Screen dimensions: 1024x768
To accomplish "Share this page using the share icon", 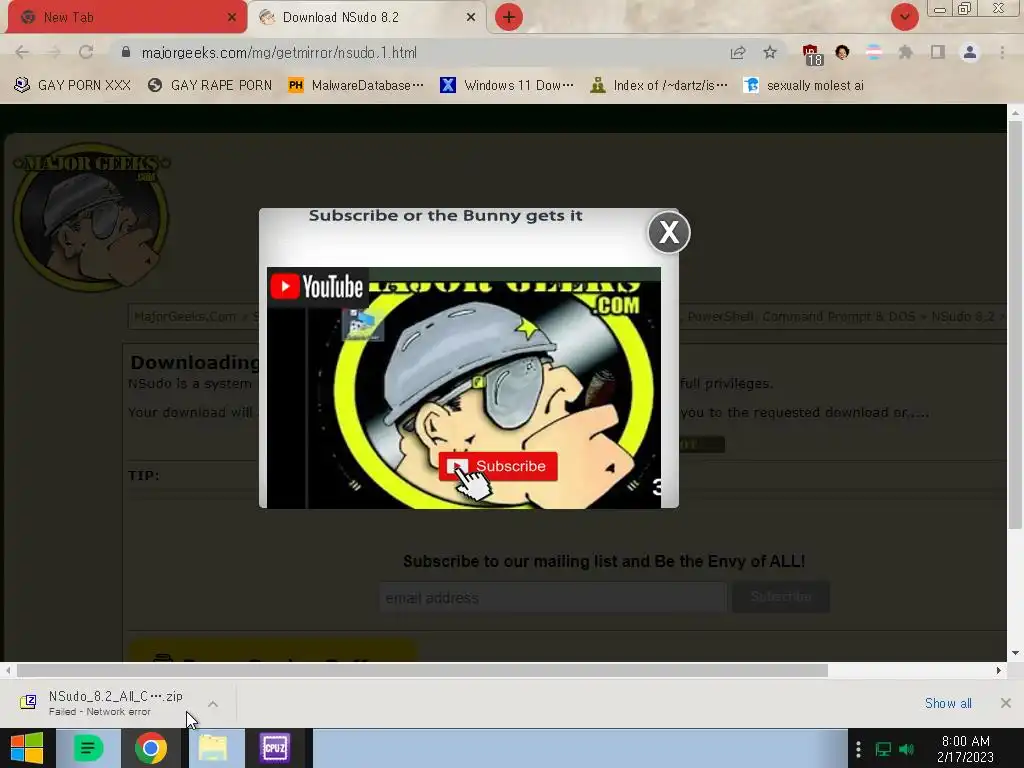I will point(738,52).
